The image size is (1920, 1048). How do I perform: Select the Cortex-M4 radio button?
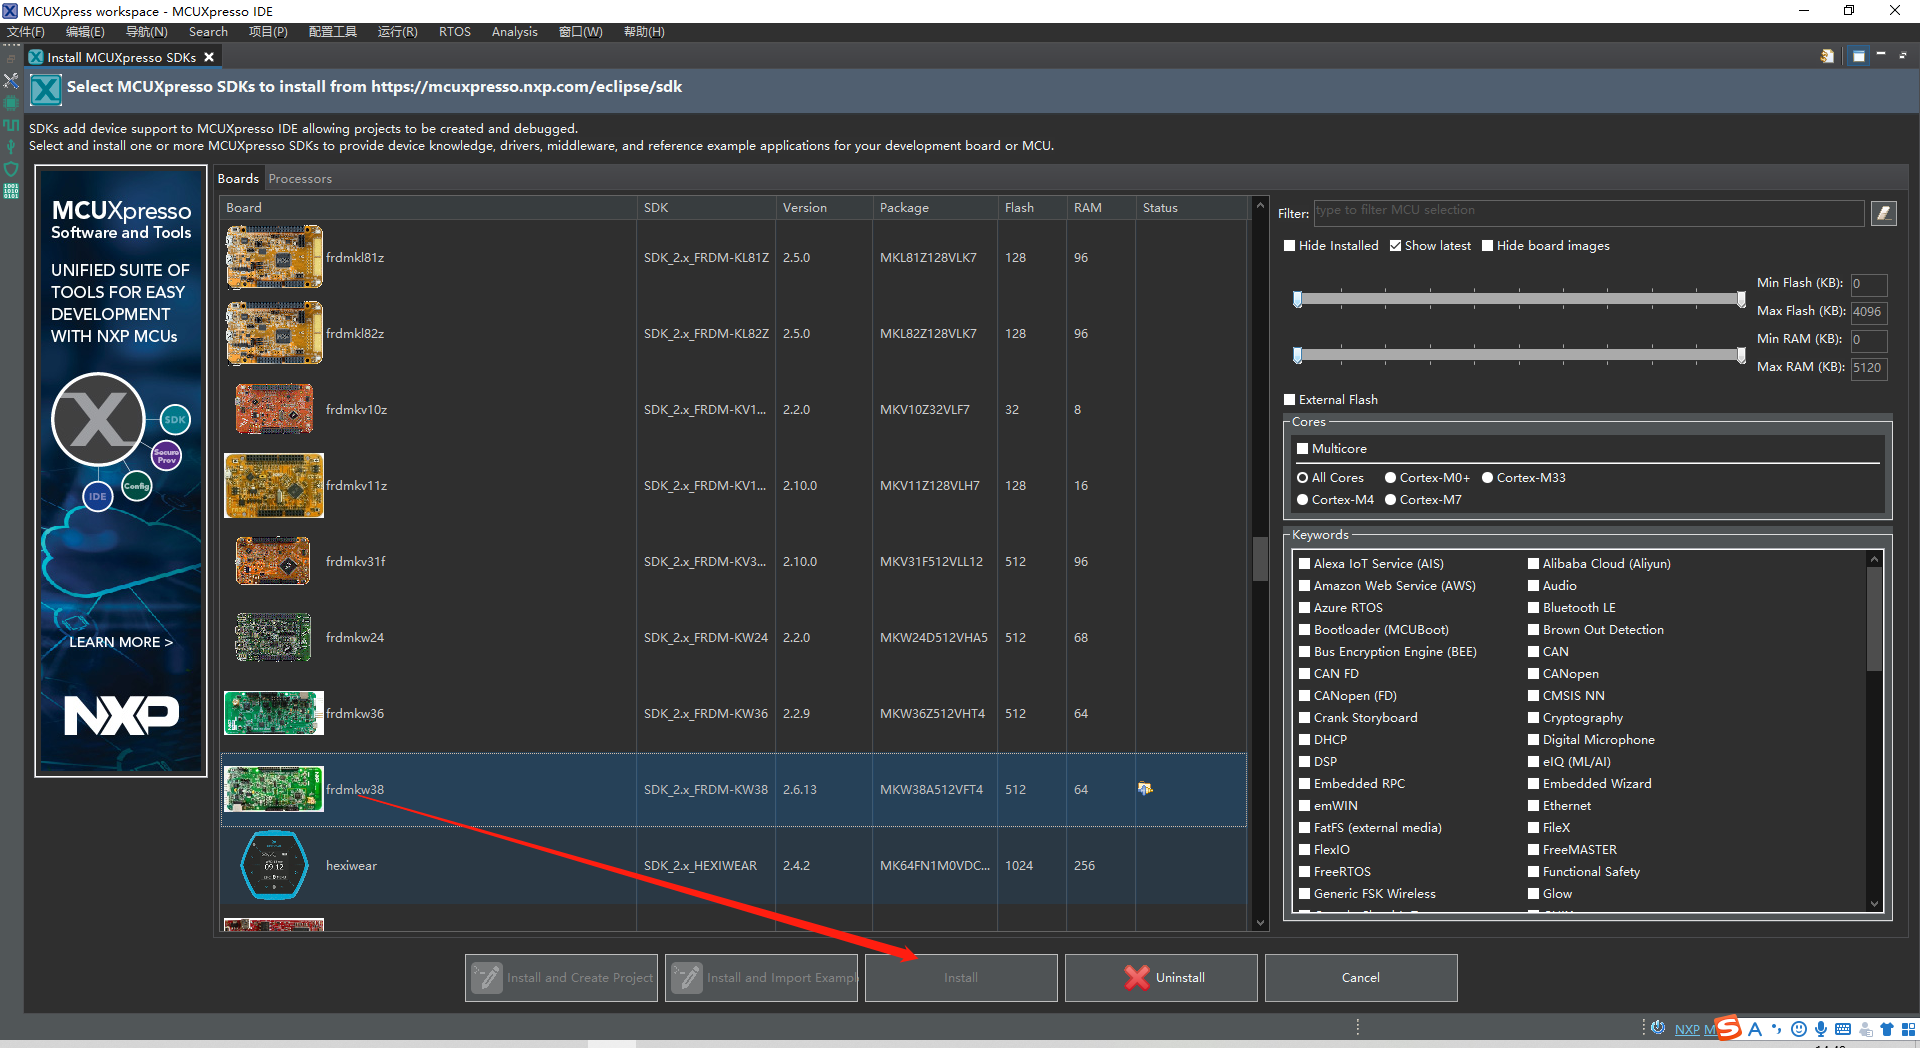pyautogui.click(x=1303, y=500)
